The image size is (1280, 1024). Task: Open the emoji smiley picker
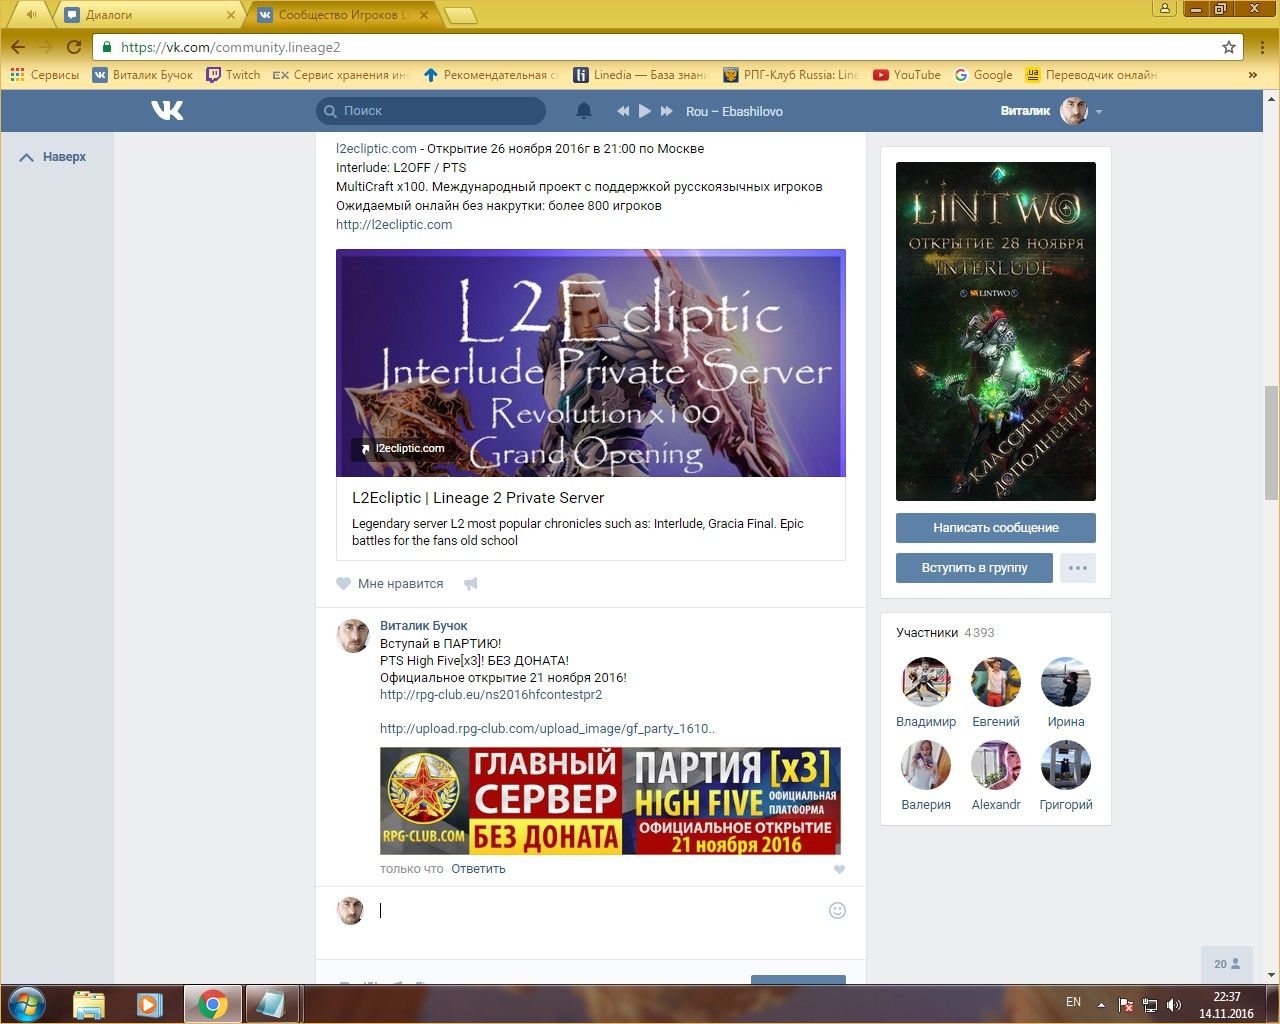click(838, 910)
